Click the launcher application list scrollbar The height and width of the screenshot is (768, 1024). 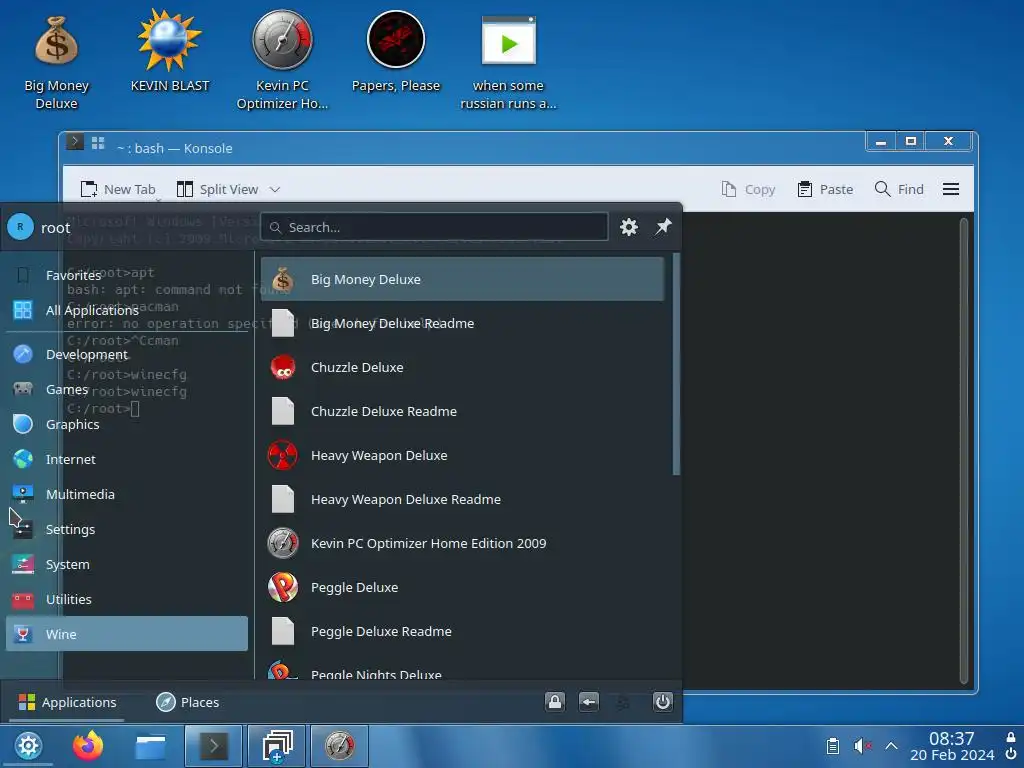pyautogui.click(x=676, y=364)
